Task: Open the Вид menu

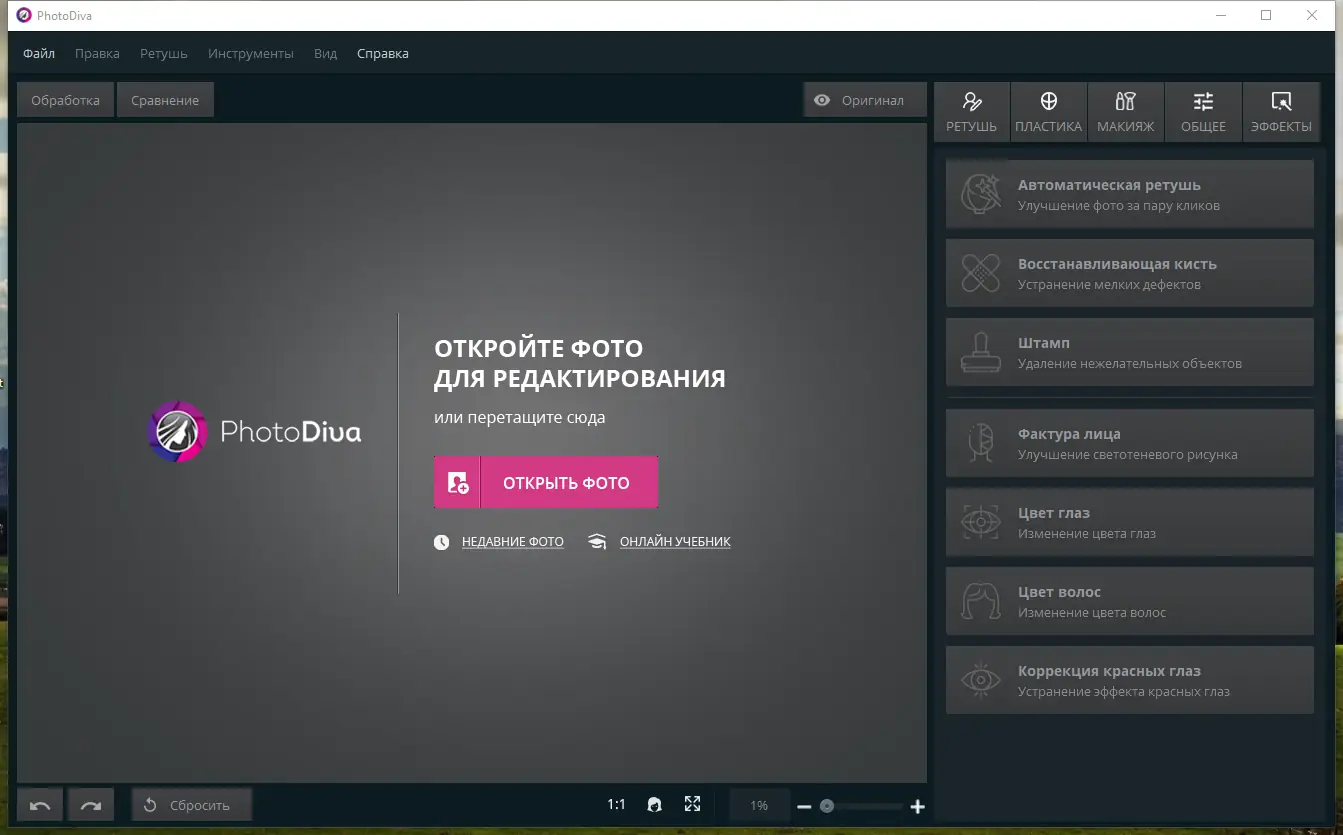Action: (x=326, y=54)
